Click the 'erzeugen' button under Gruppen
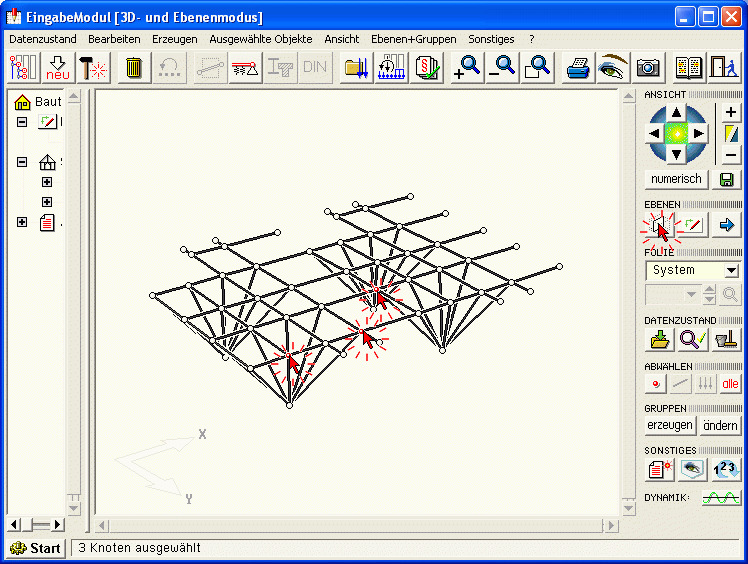748x564 pixels. point(669,425)
